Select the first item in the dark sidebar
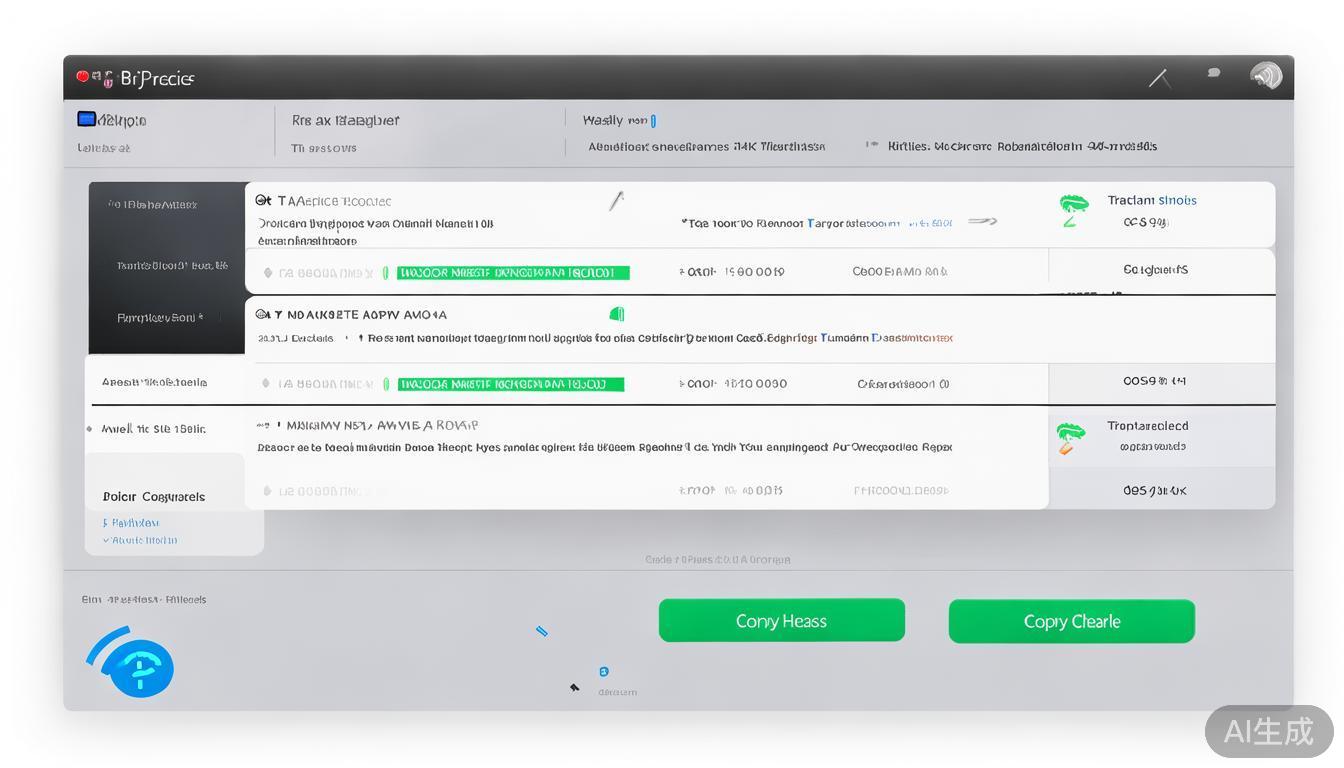Viewport: 1344px width, 768px height. [x=153, y=205]
